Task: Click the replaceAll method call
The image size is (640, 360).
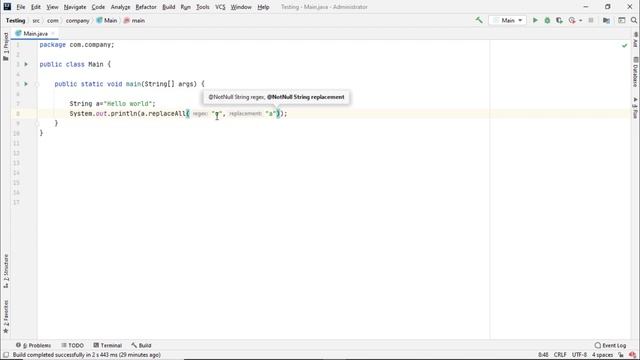Action: pos(167,113)
